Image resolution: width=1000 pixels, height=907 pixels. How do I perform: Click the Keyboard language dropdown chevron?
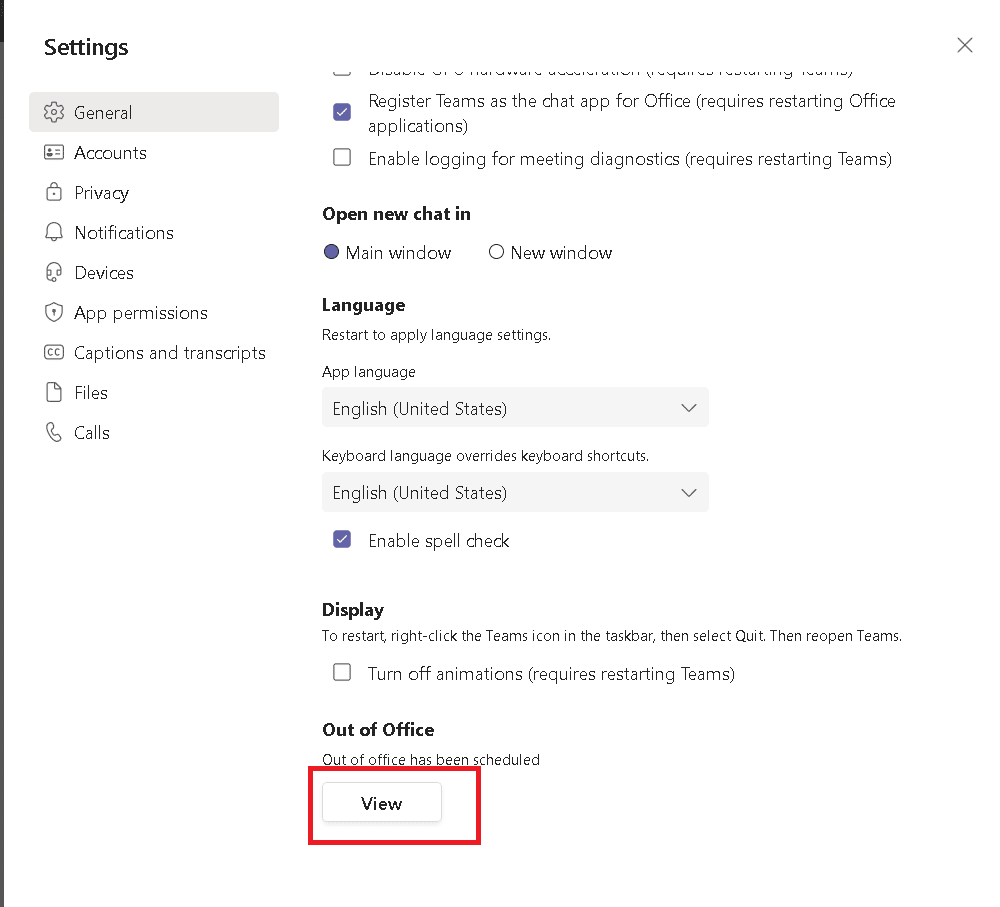point(689,492)
